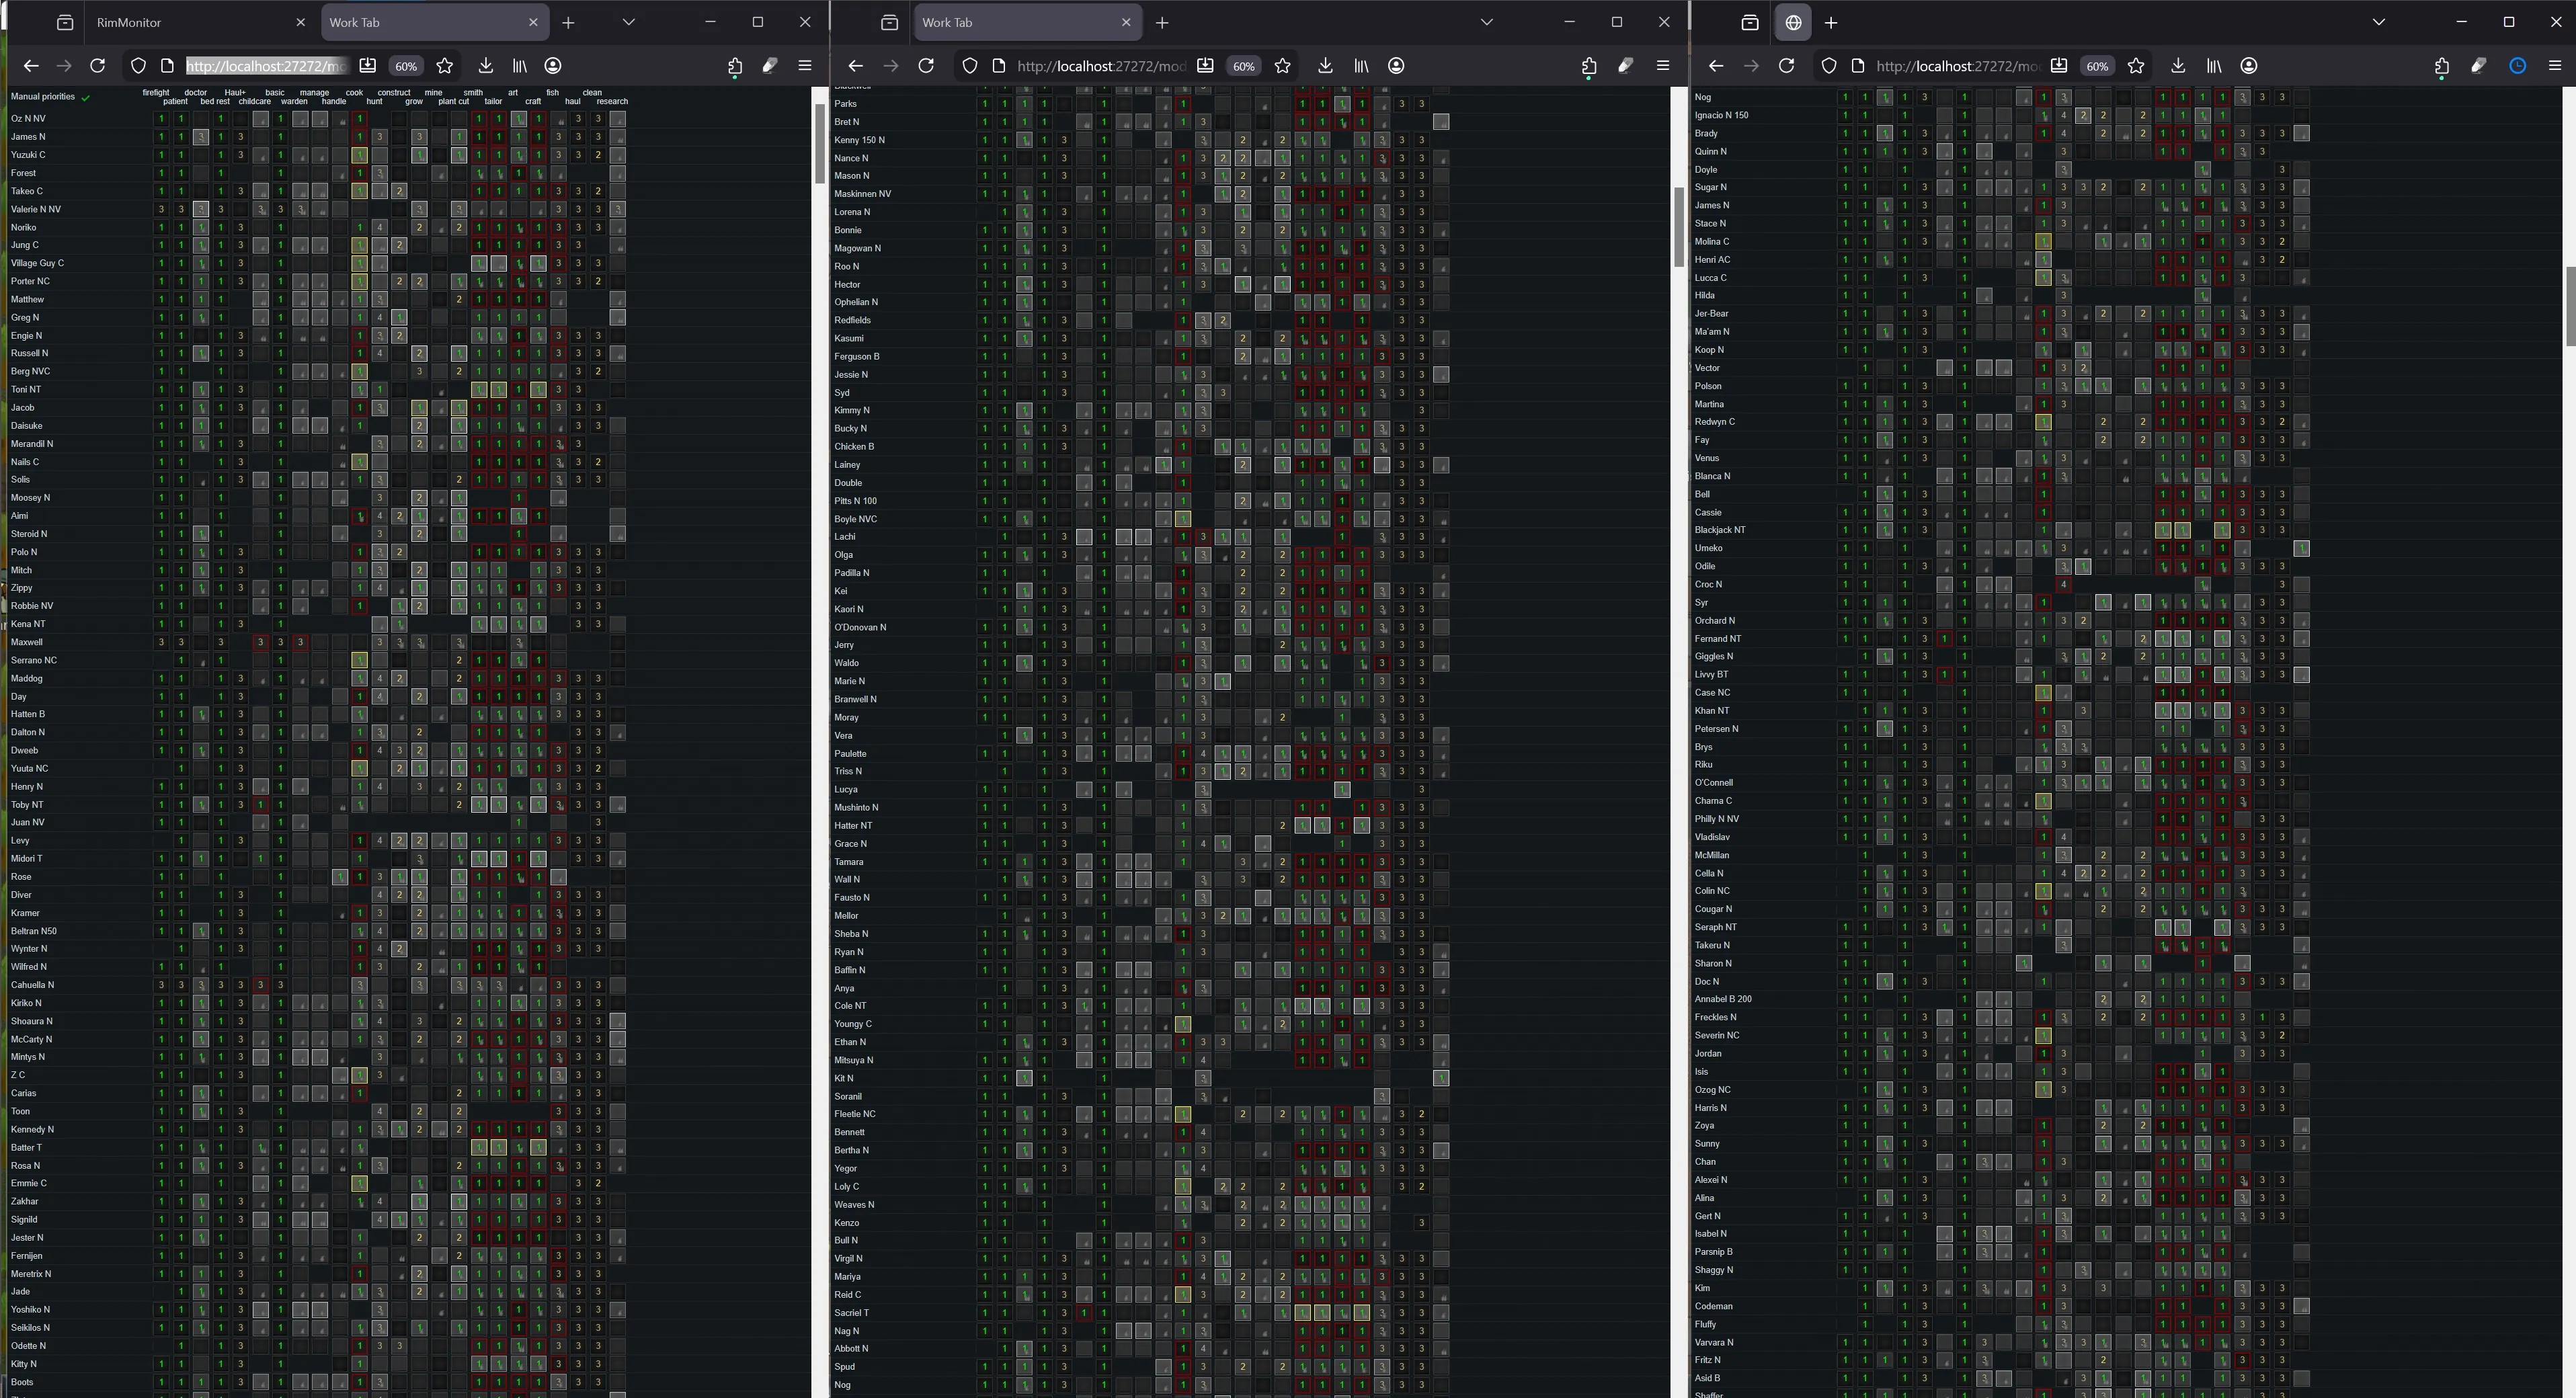Expand the list all tabs chevron, left window
The height and width of the screenshot is (1398, 2576).
point(628,22)
